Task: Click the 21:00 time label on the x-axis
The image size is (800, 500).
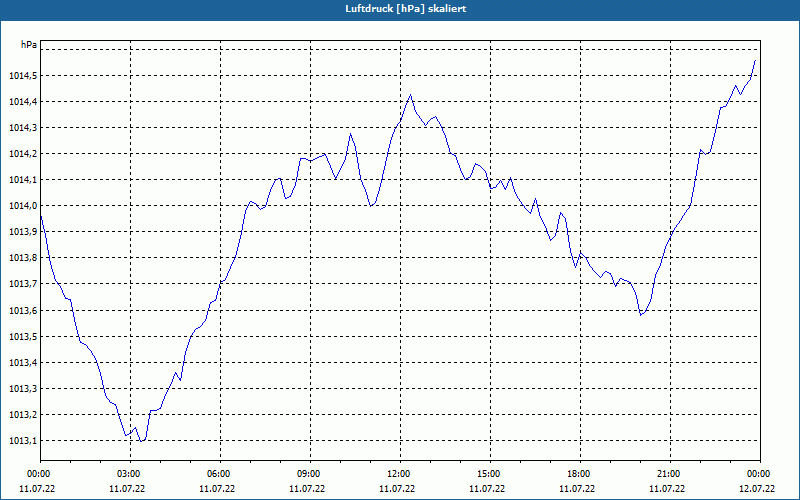Action: [668, 474]
